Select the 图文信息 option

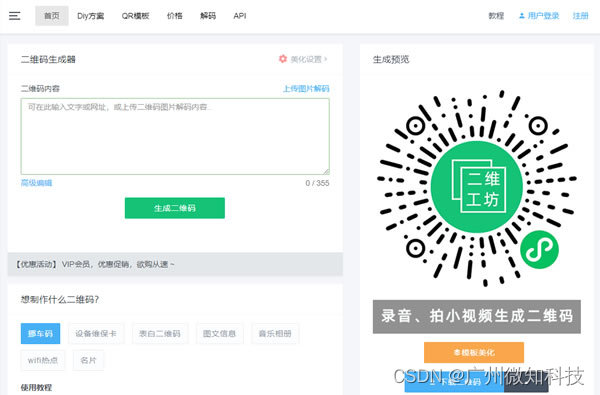219,333
